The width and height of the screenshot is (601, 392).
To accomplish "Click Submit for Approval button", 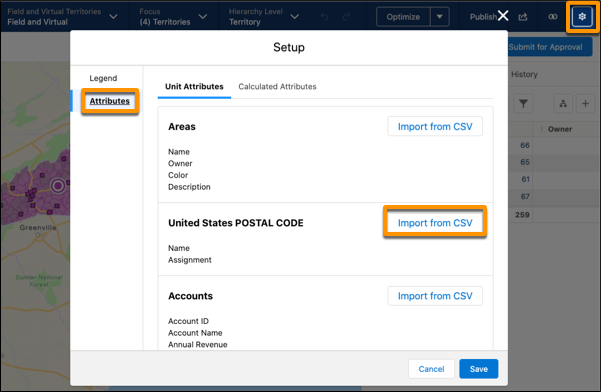I will (x=550, y=47).
